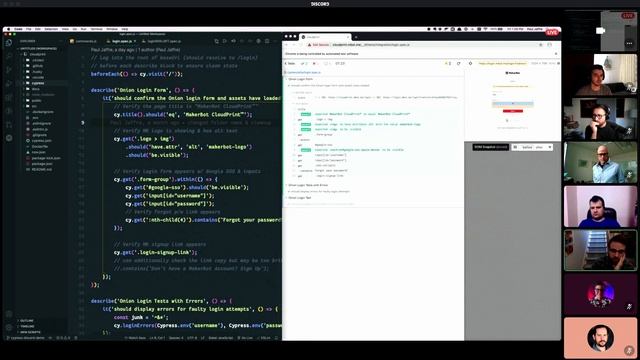Click the red login button in app preview
Screen dimensions: 640x360
[513, 111]
